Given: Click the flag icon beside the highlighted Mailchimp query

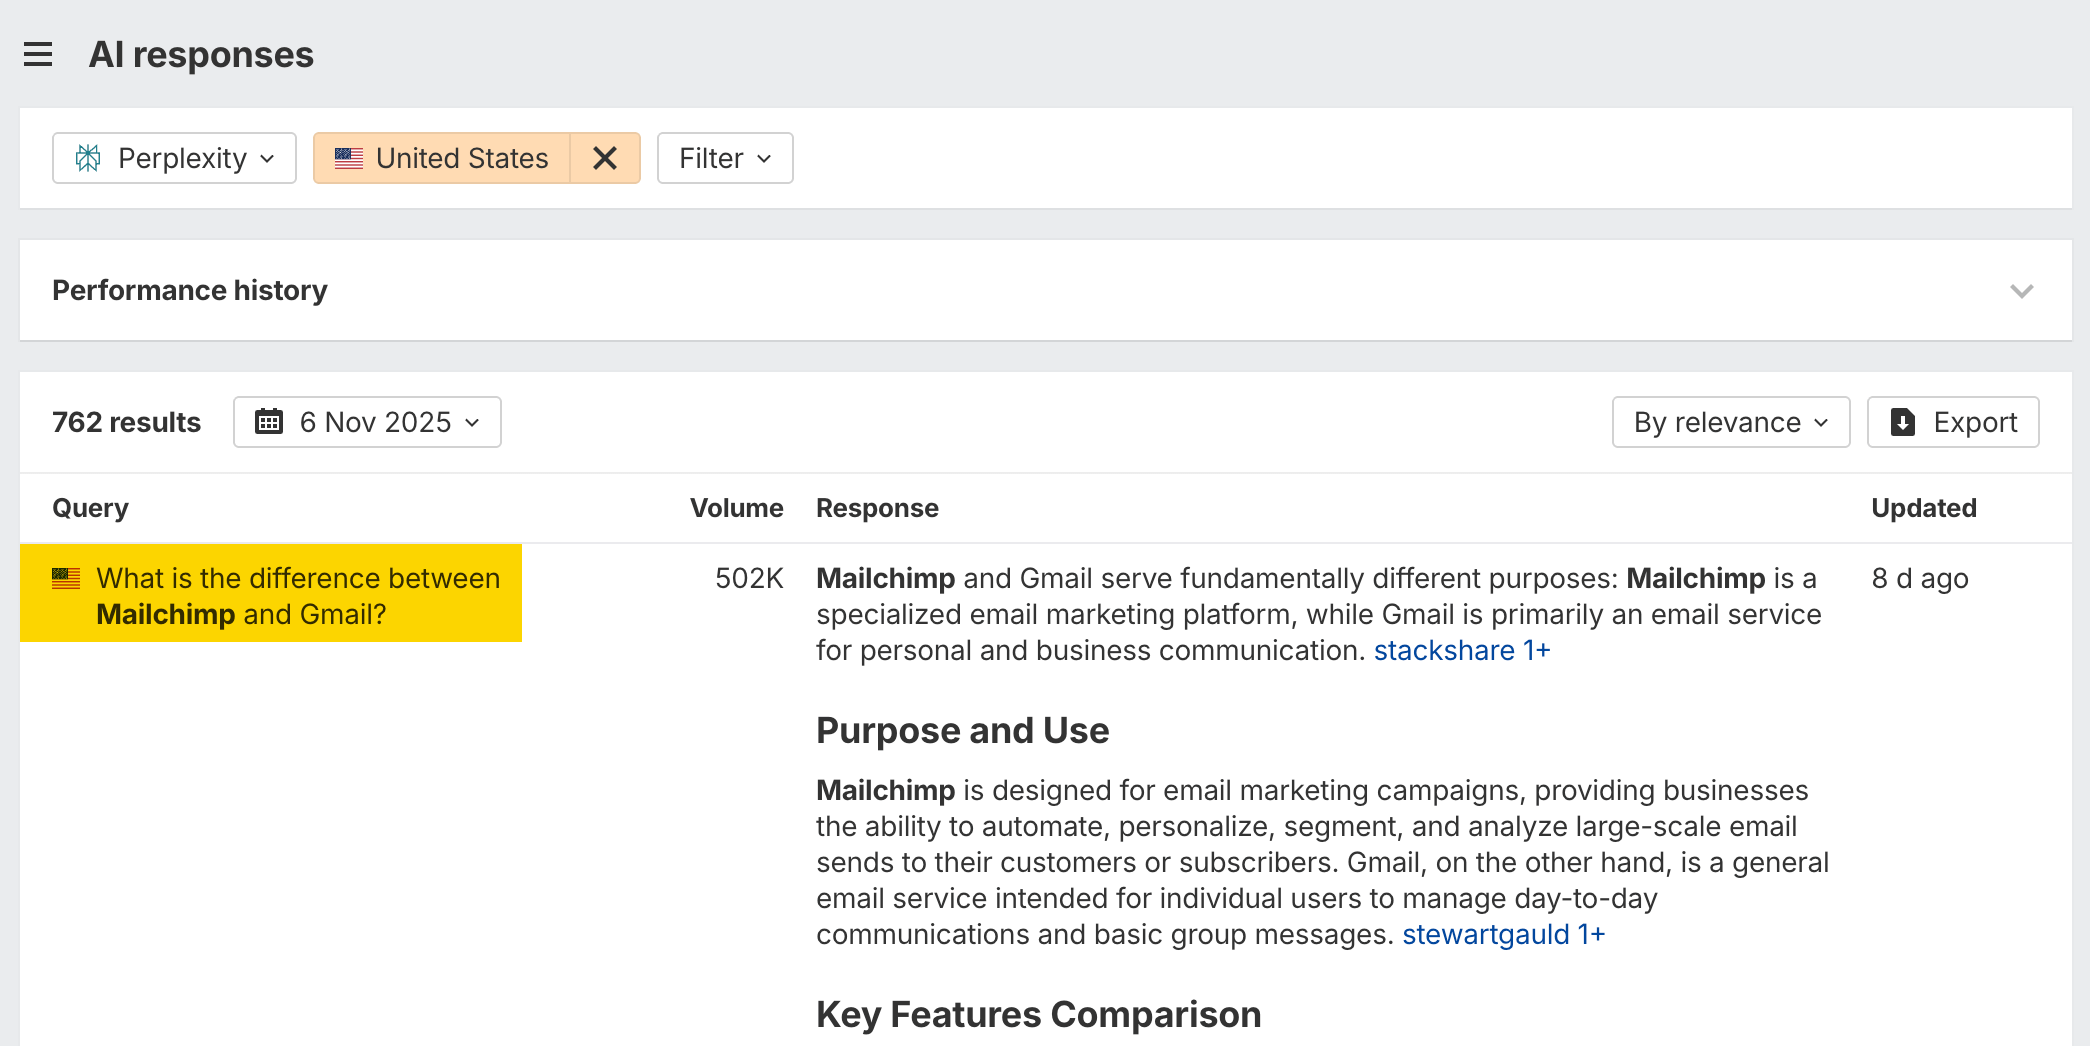Looking at the screenshot, I should click(64, 577).
